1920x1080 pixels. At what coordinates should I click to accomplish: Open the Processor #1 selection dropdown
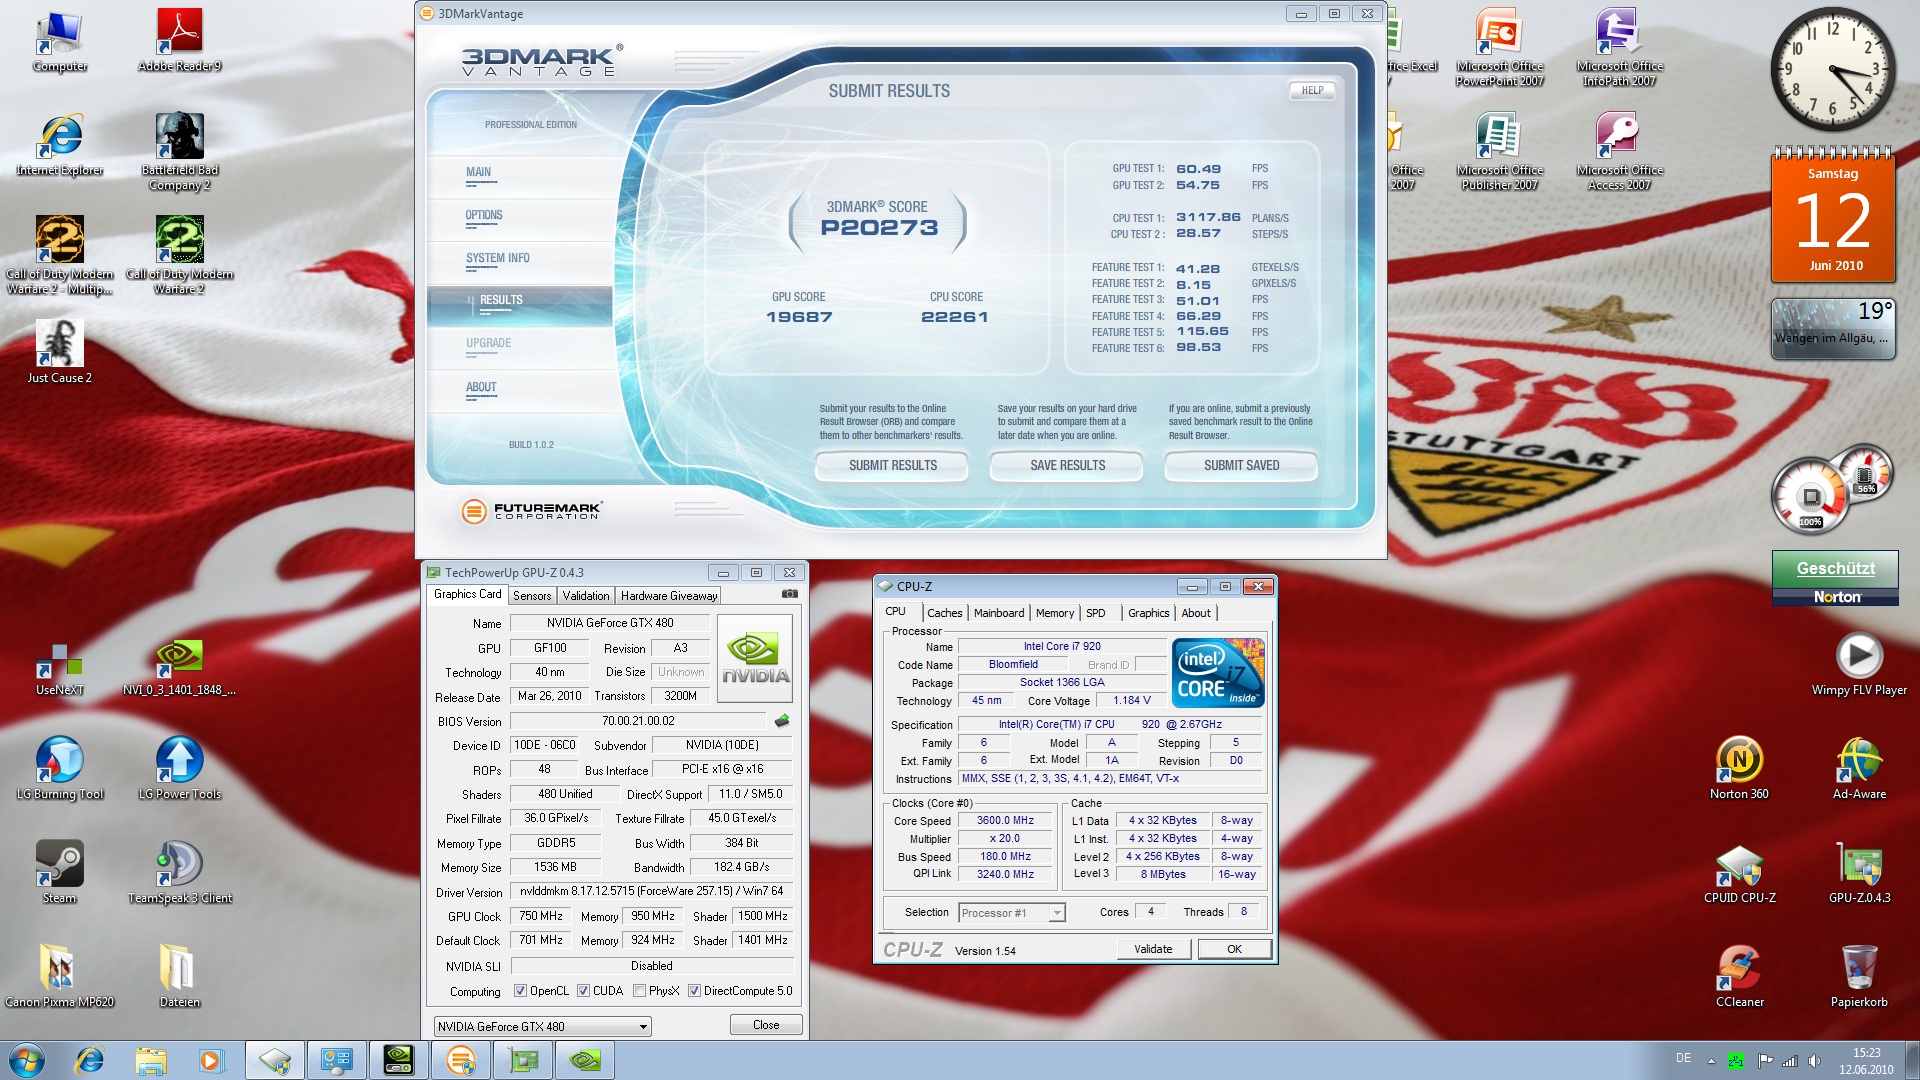tap(1012, 912)
